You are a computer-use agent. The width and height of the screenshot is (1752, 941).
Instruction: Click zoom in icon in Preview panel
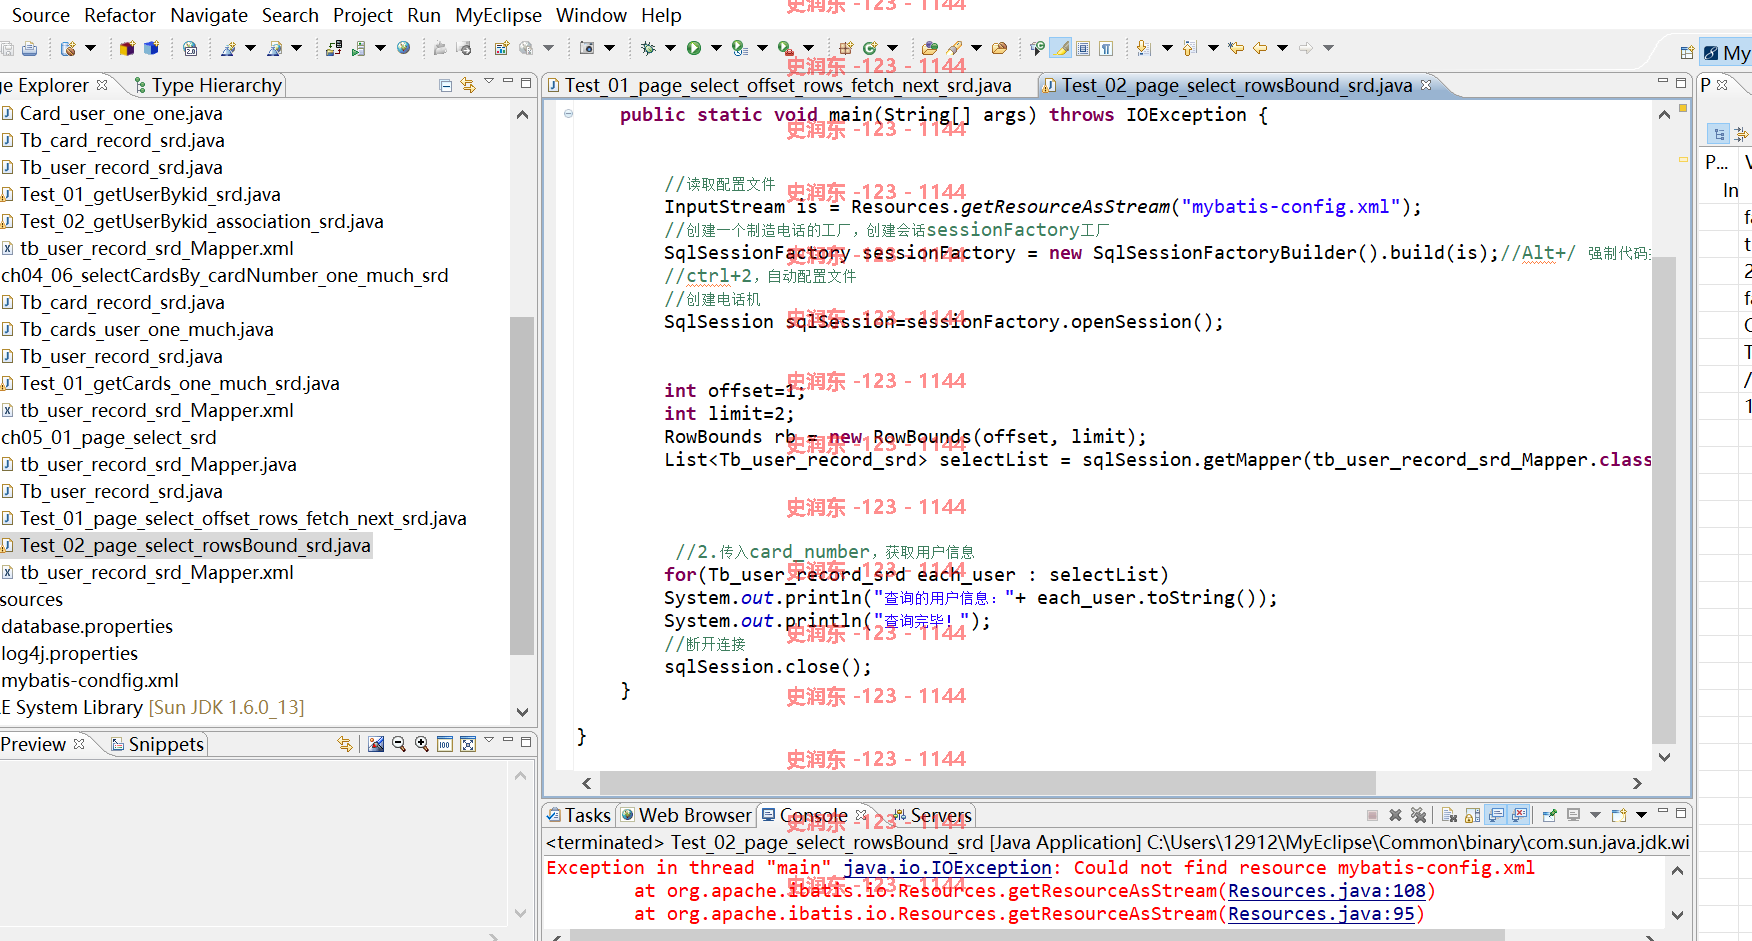pyautogui.click(x=422, y=744)
